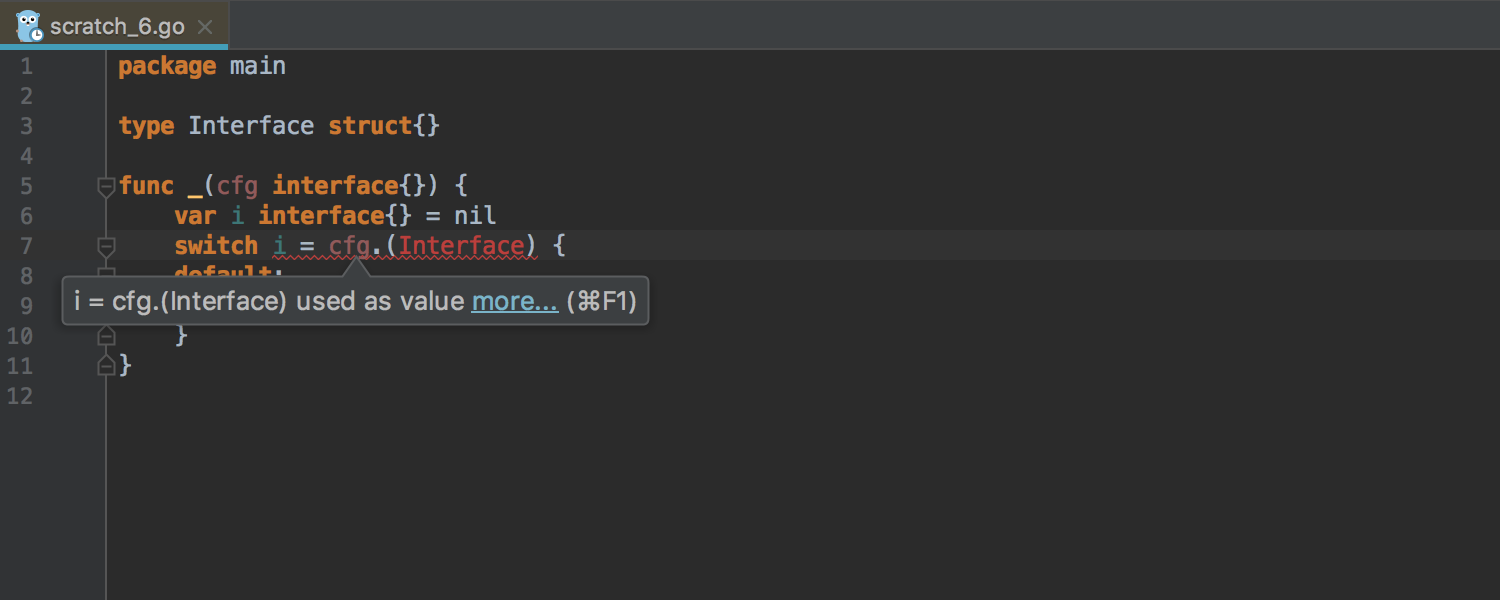Click the nil value on line 6

(x=475, y=216)
